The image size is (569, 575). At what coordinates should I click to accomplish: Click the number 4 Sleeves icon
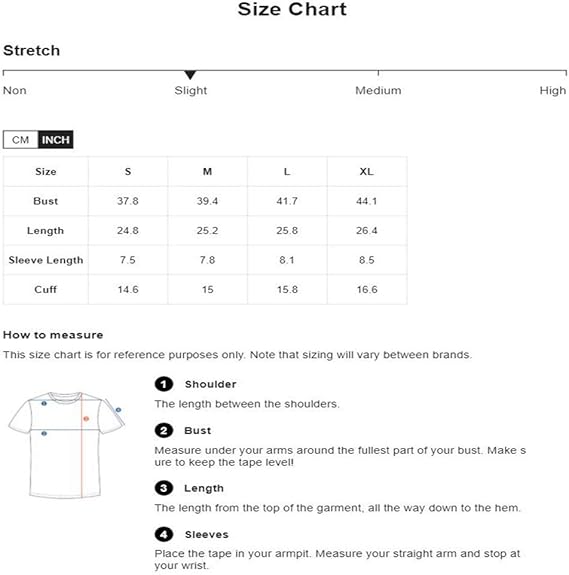pyautogui.click(x=164, y=534)
